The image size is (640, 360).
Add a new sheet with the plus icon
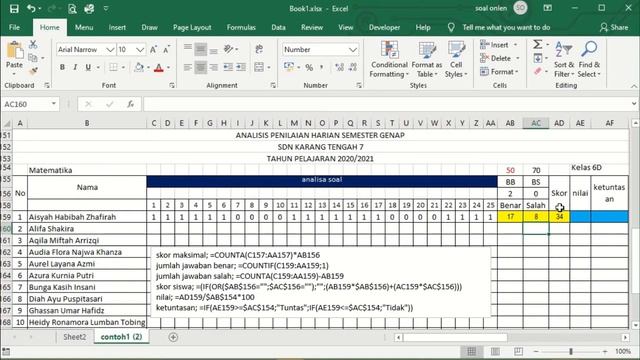(173, 337)
